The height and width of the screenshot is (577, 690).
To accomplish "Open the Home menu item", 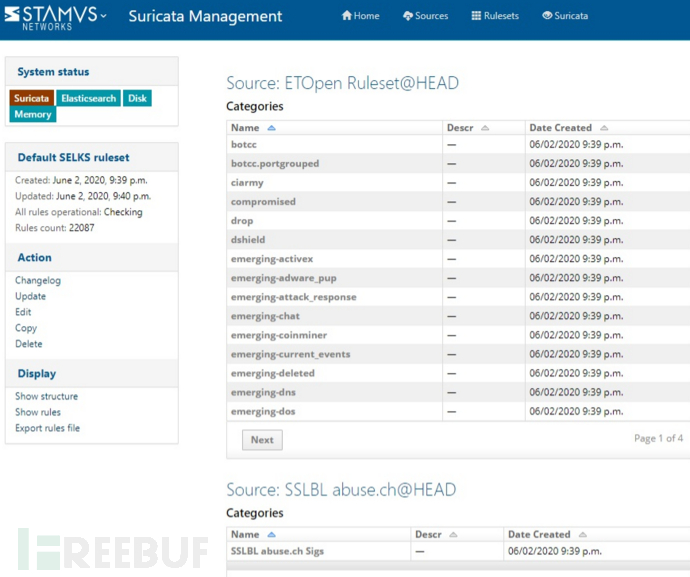I will click(360, 16).
